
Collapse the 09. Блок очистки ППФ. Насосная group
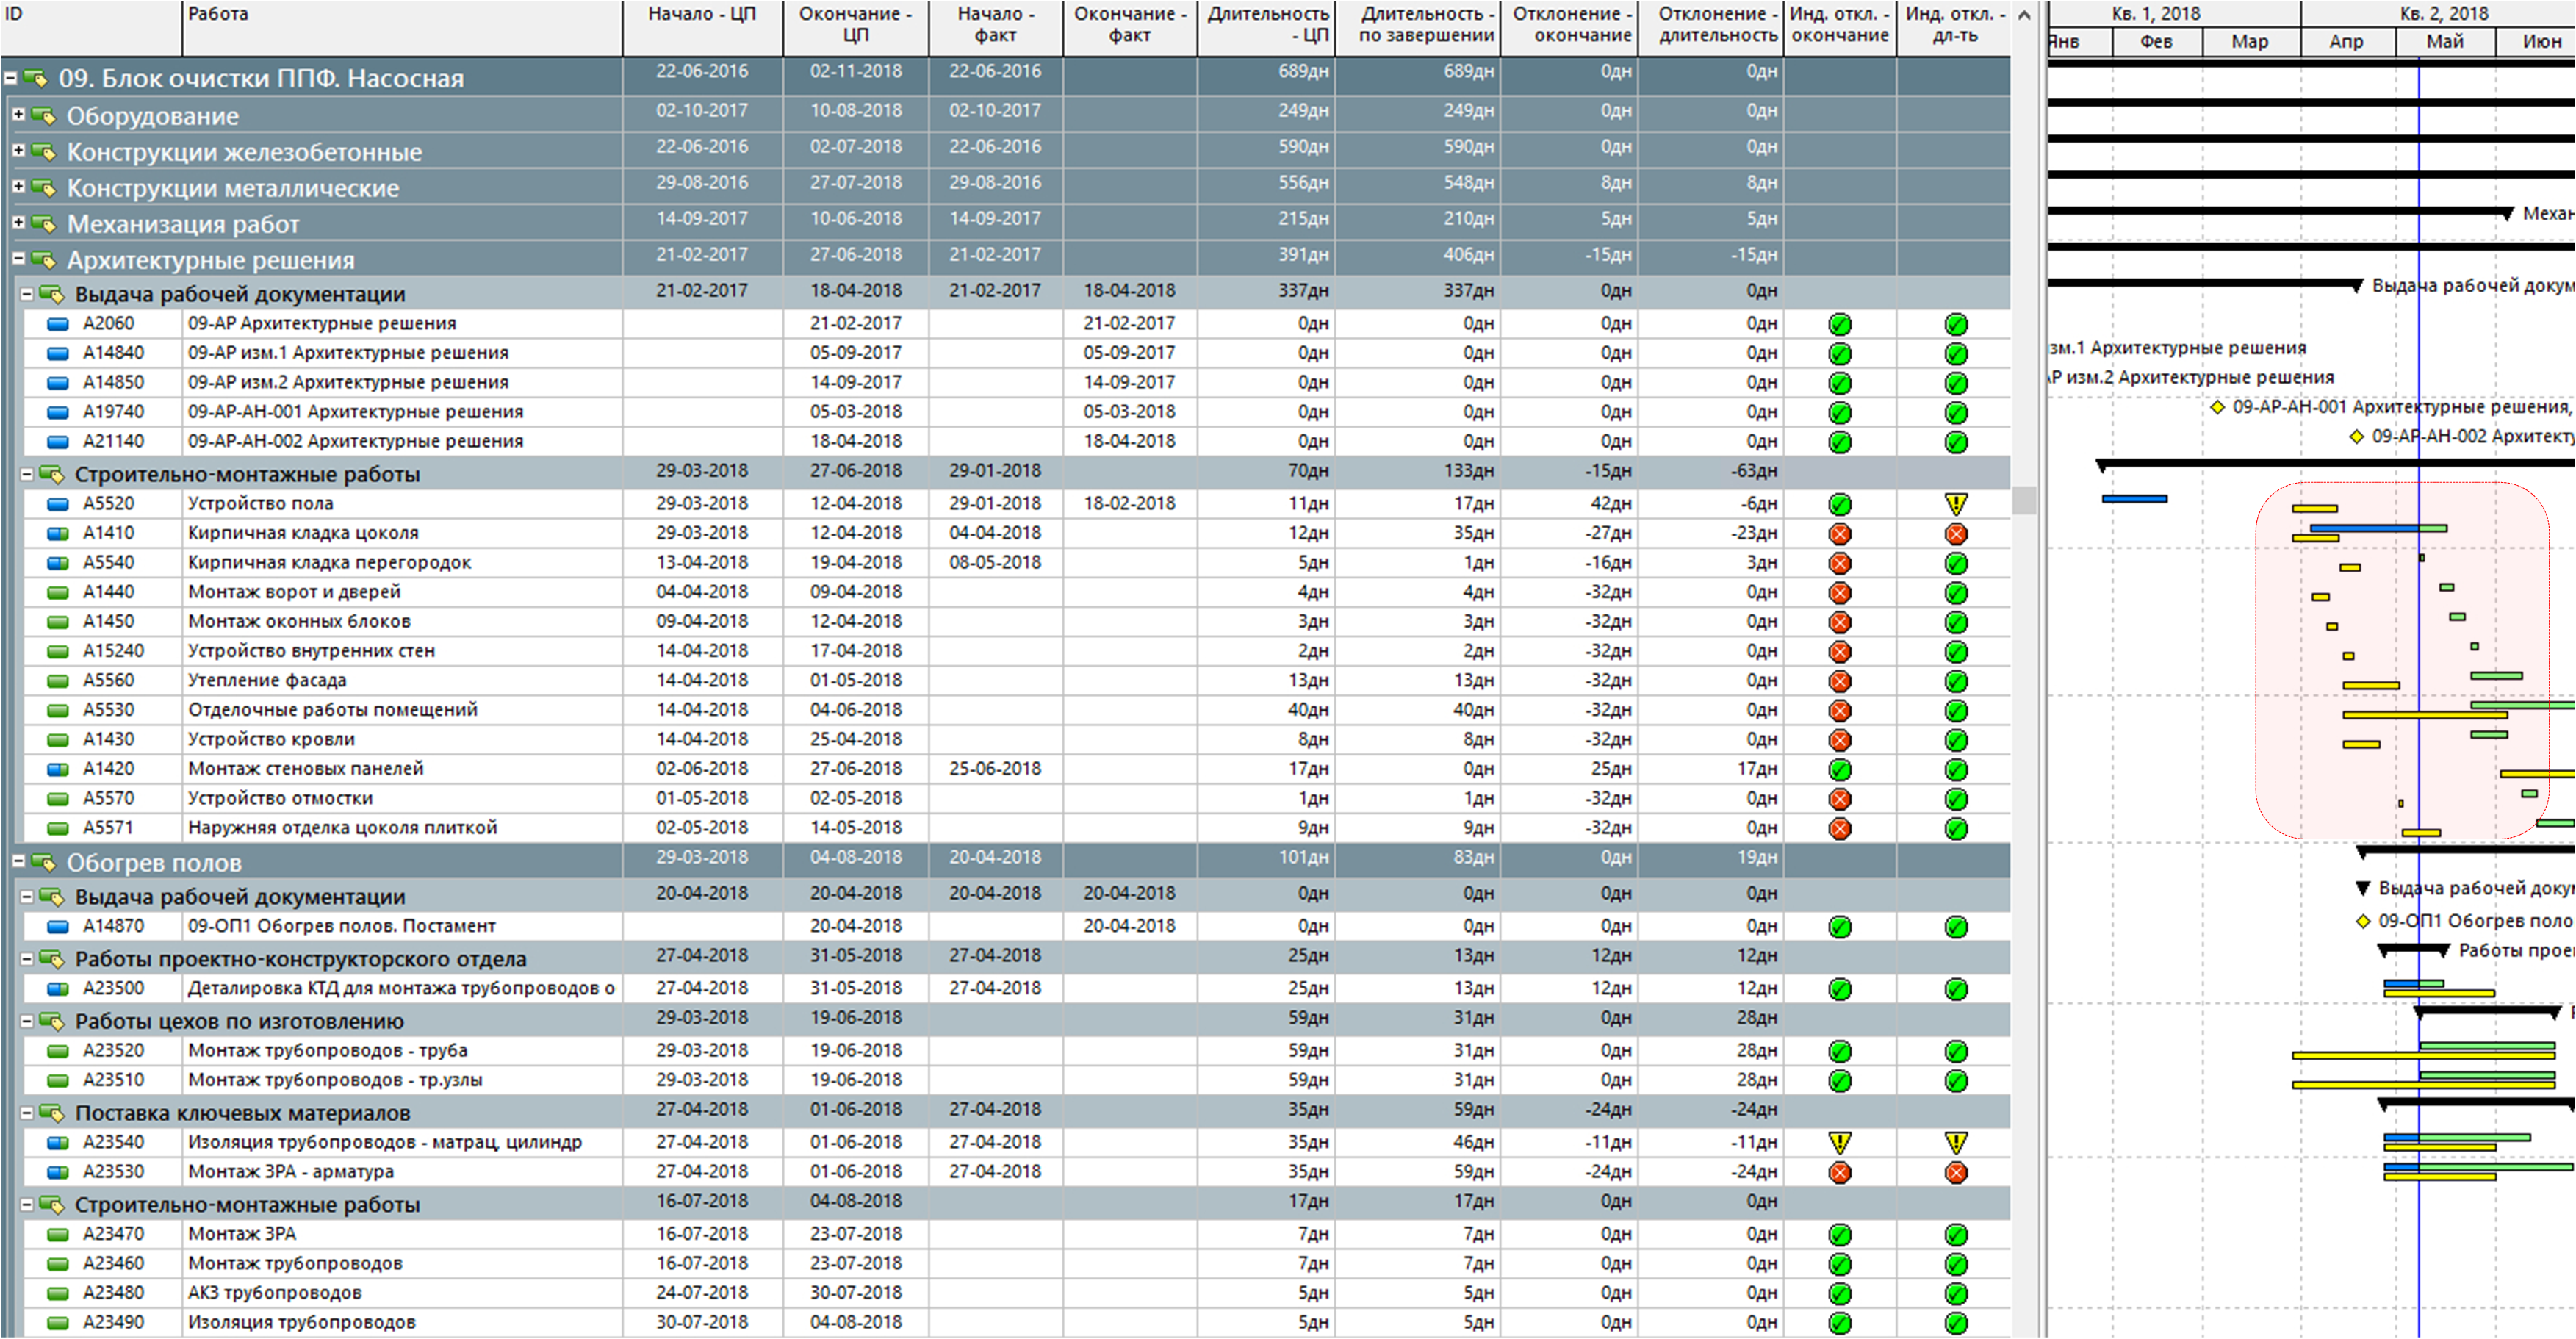[10, 77]
